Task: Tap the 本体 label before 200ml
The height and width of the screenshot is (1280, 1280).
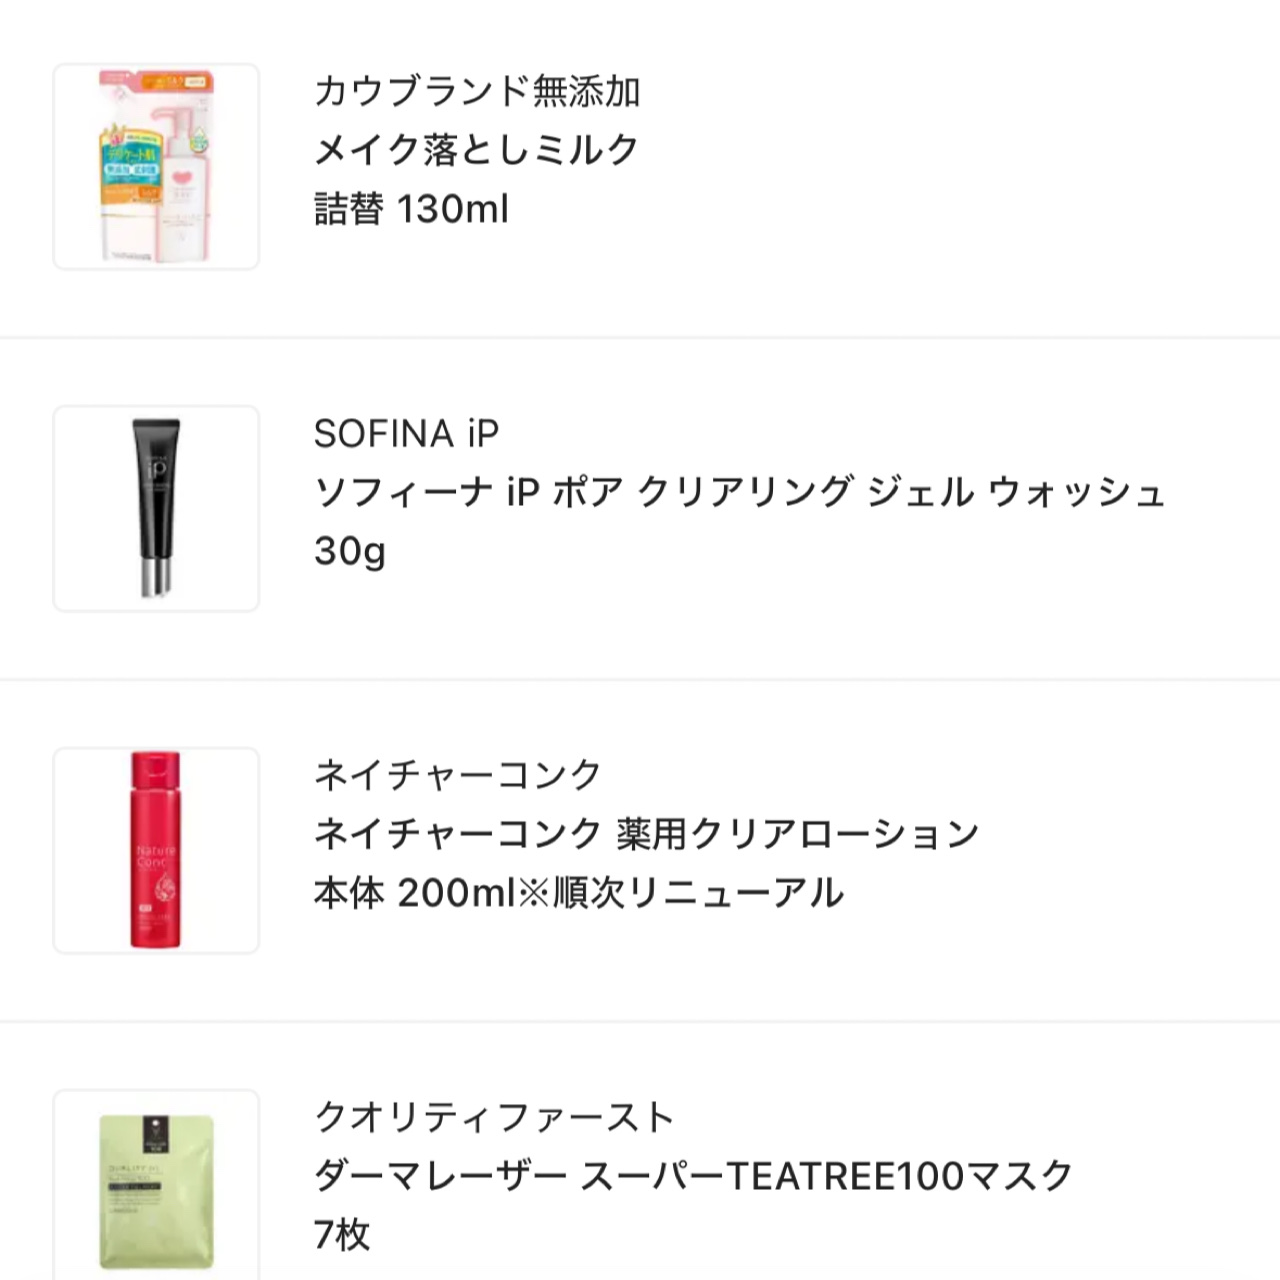Action: coord(349,893)
